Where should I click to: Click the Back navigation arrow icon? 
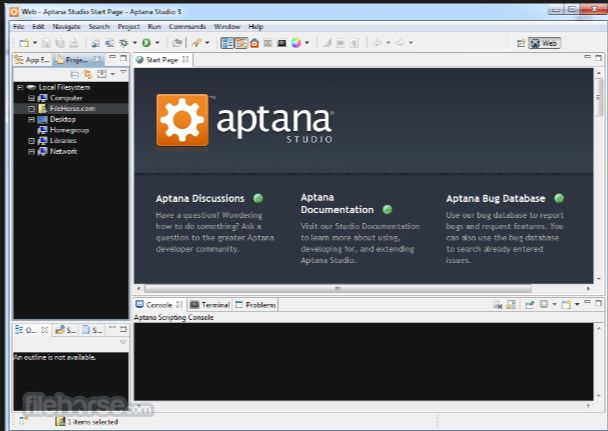point(377,43)
